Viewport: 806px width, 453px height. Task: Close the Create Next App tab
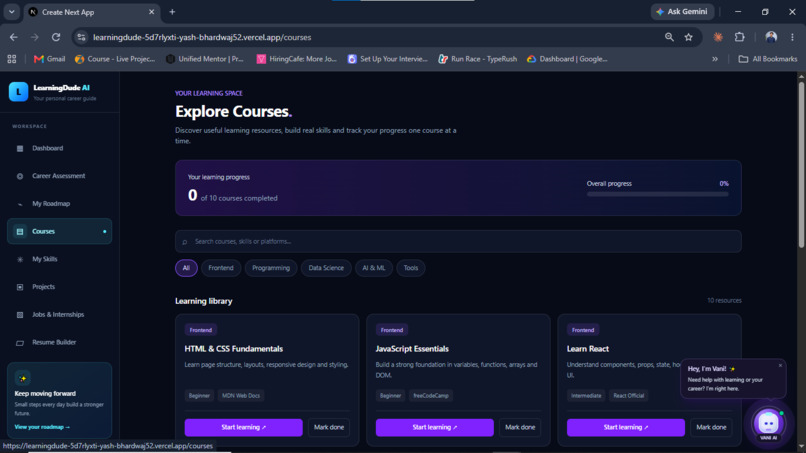(x=152, y=12)
